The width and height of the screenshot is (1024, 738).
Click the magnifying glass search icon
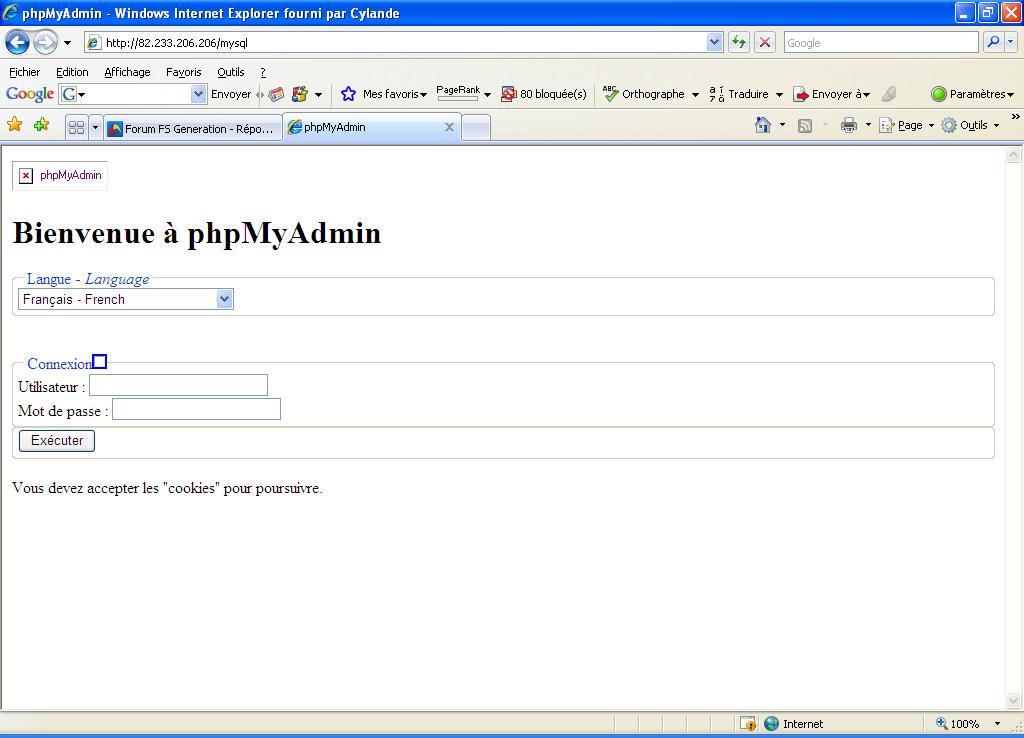click(x=993, y=42)
